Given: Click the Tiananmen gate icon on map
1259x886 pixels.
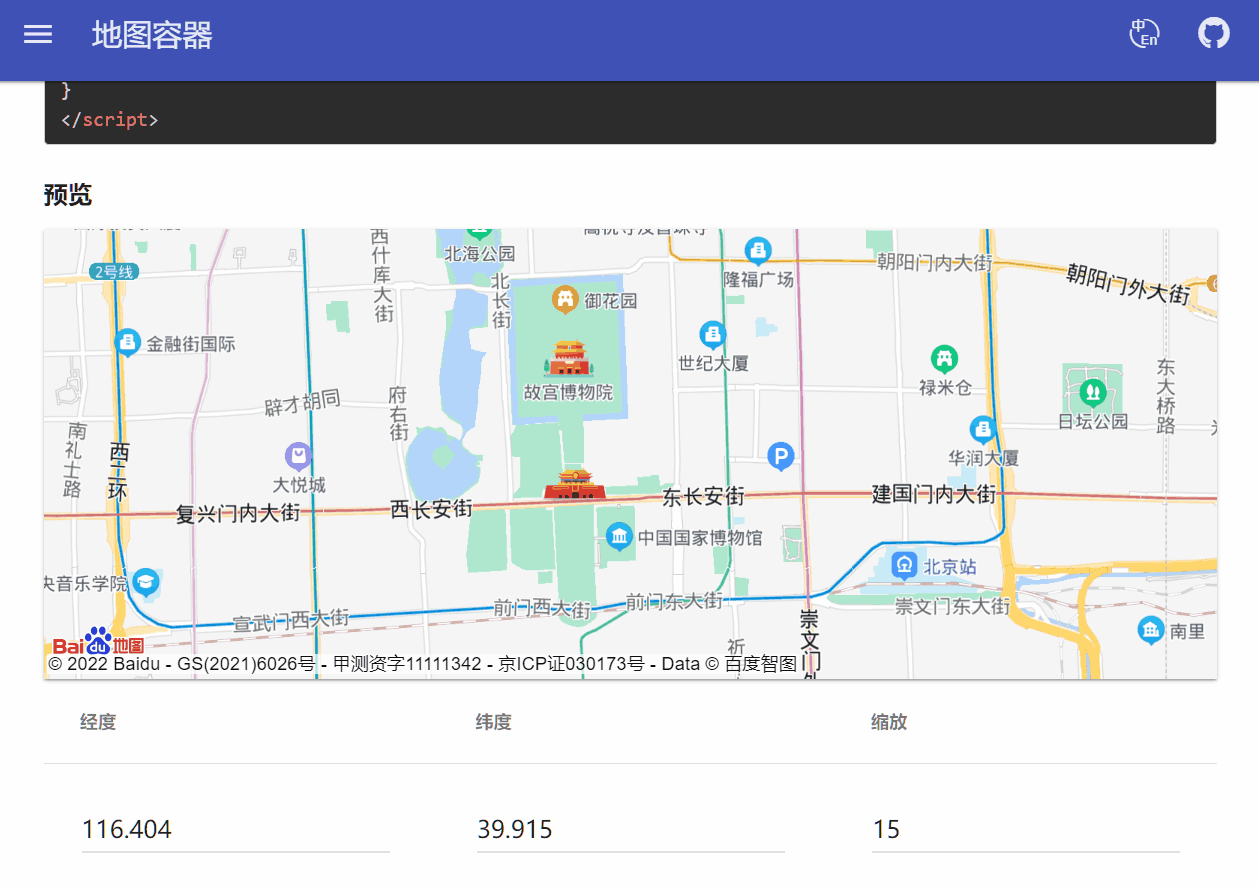Looking at the screenshot, I should pos(574,484).
